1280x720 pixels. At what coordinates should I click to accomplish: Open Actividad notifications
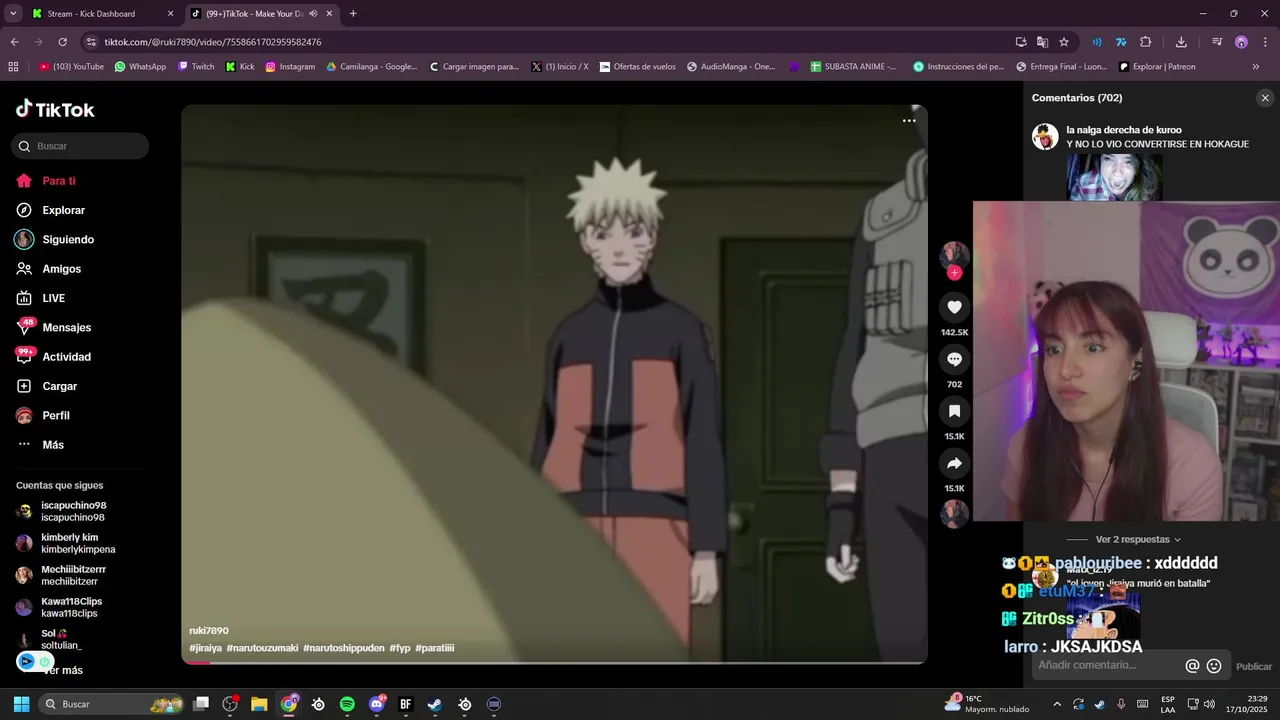tap(66, 357)
